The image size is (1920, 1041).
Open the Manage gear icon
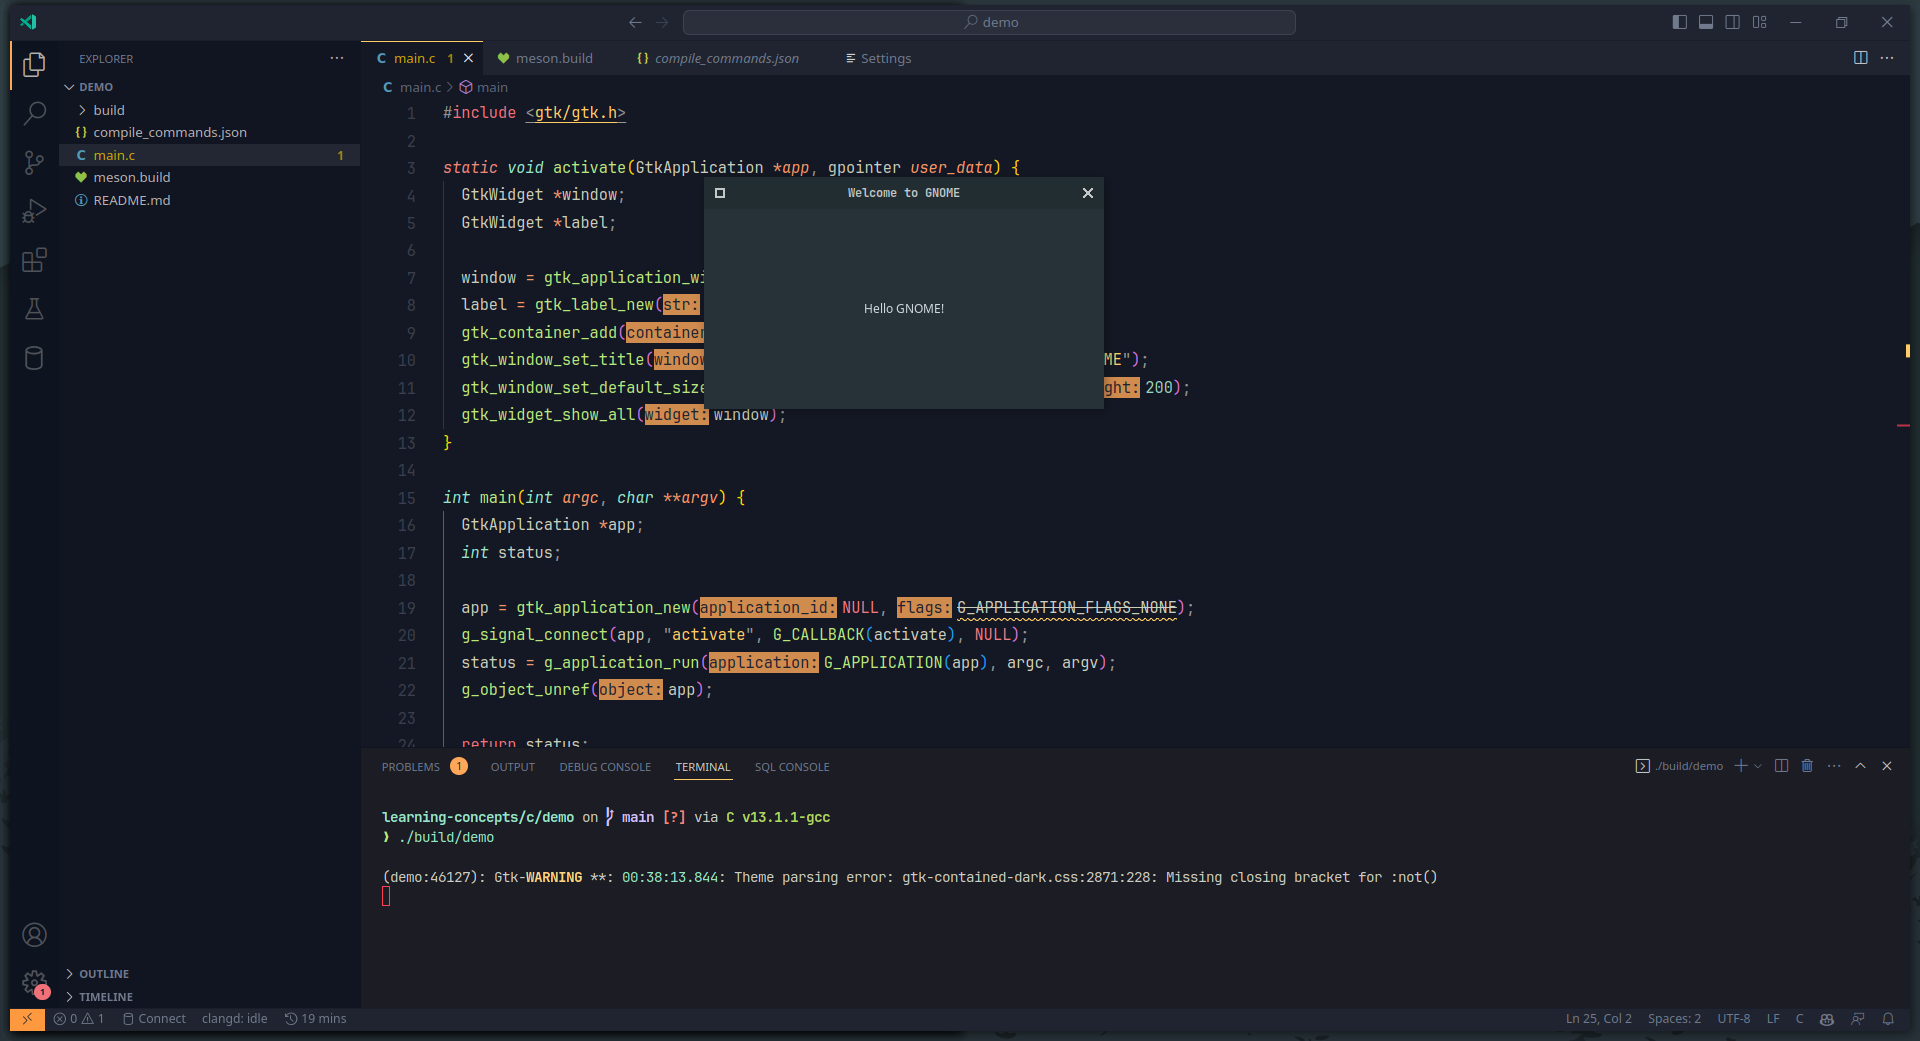(34, 982)
